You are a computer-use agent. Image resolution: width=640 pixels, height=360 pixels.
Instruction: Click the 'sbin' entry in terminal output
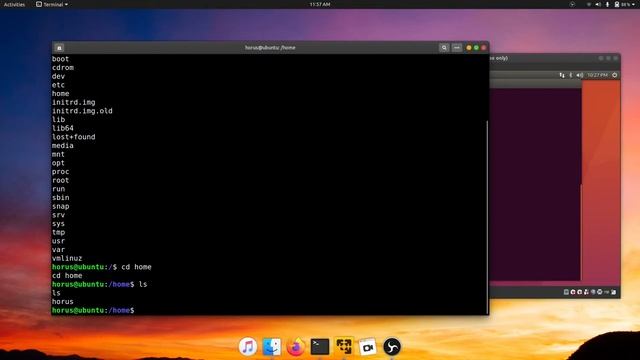[x=60, y=198]
